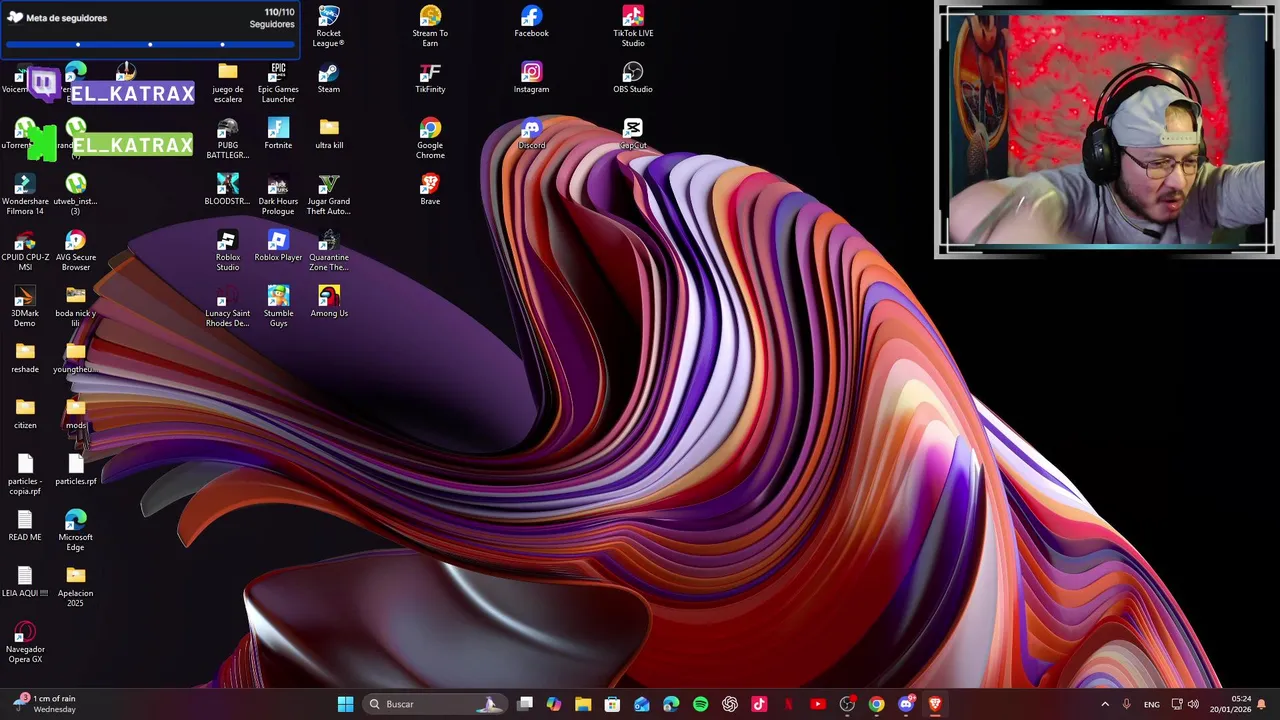The width and height of the screenshot is (1280, 720).
Task: Open Microsoft Edge desktop shortcut
Action: tap(75, 530)
